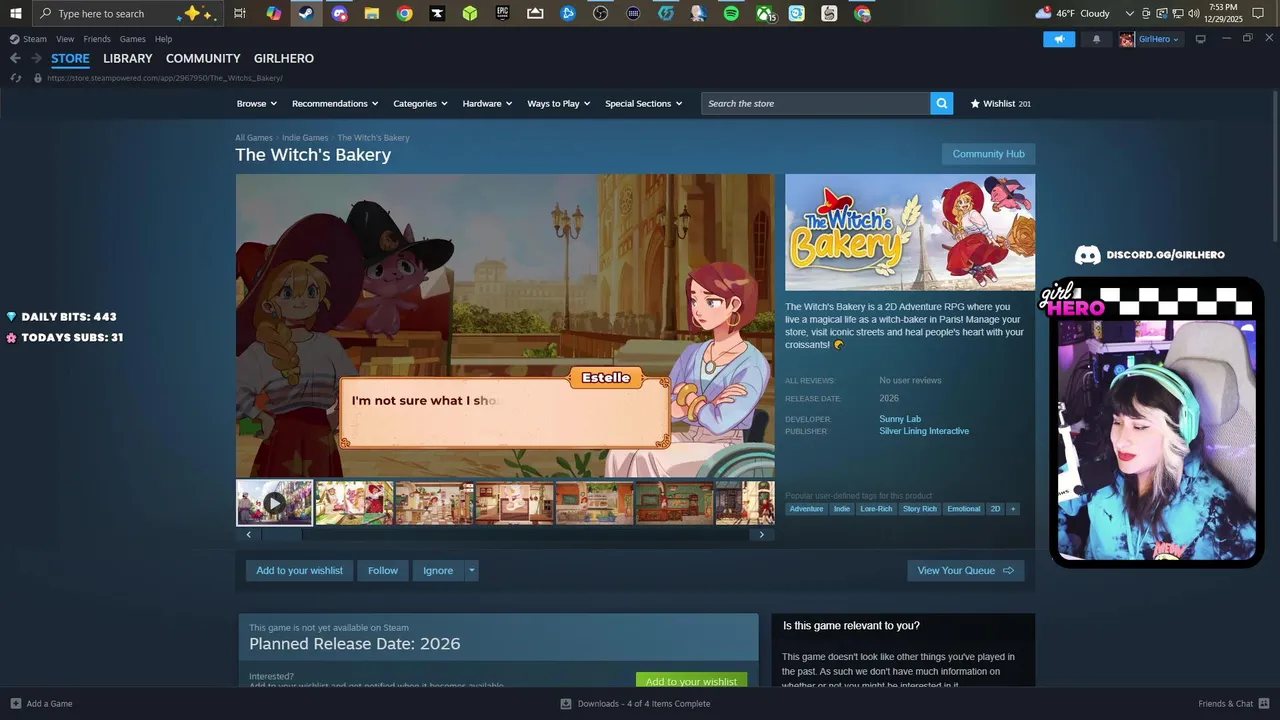Select the Emotional tag
This screenshot has height=720, width=1280.
click(x=964, y=509)
